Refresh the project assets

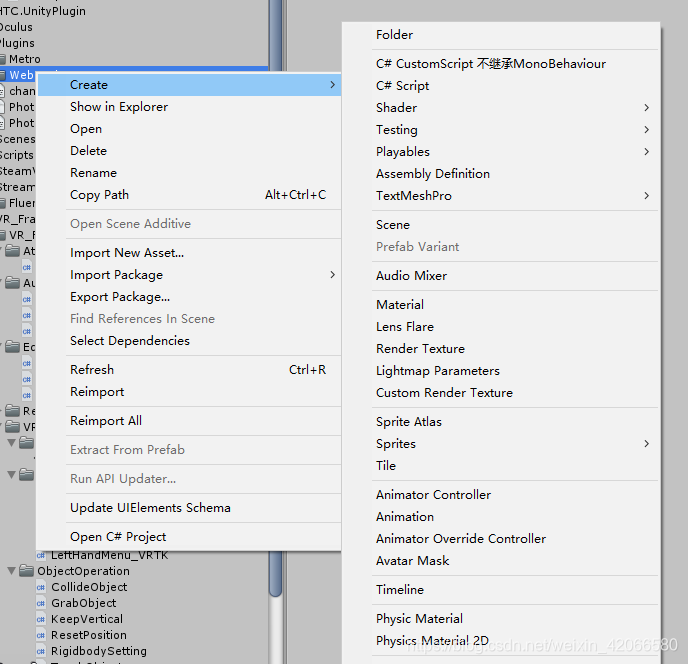190,370
